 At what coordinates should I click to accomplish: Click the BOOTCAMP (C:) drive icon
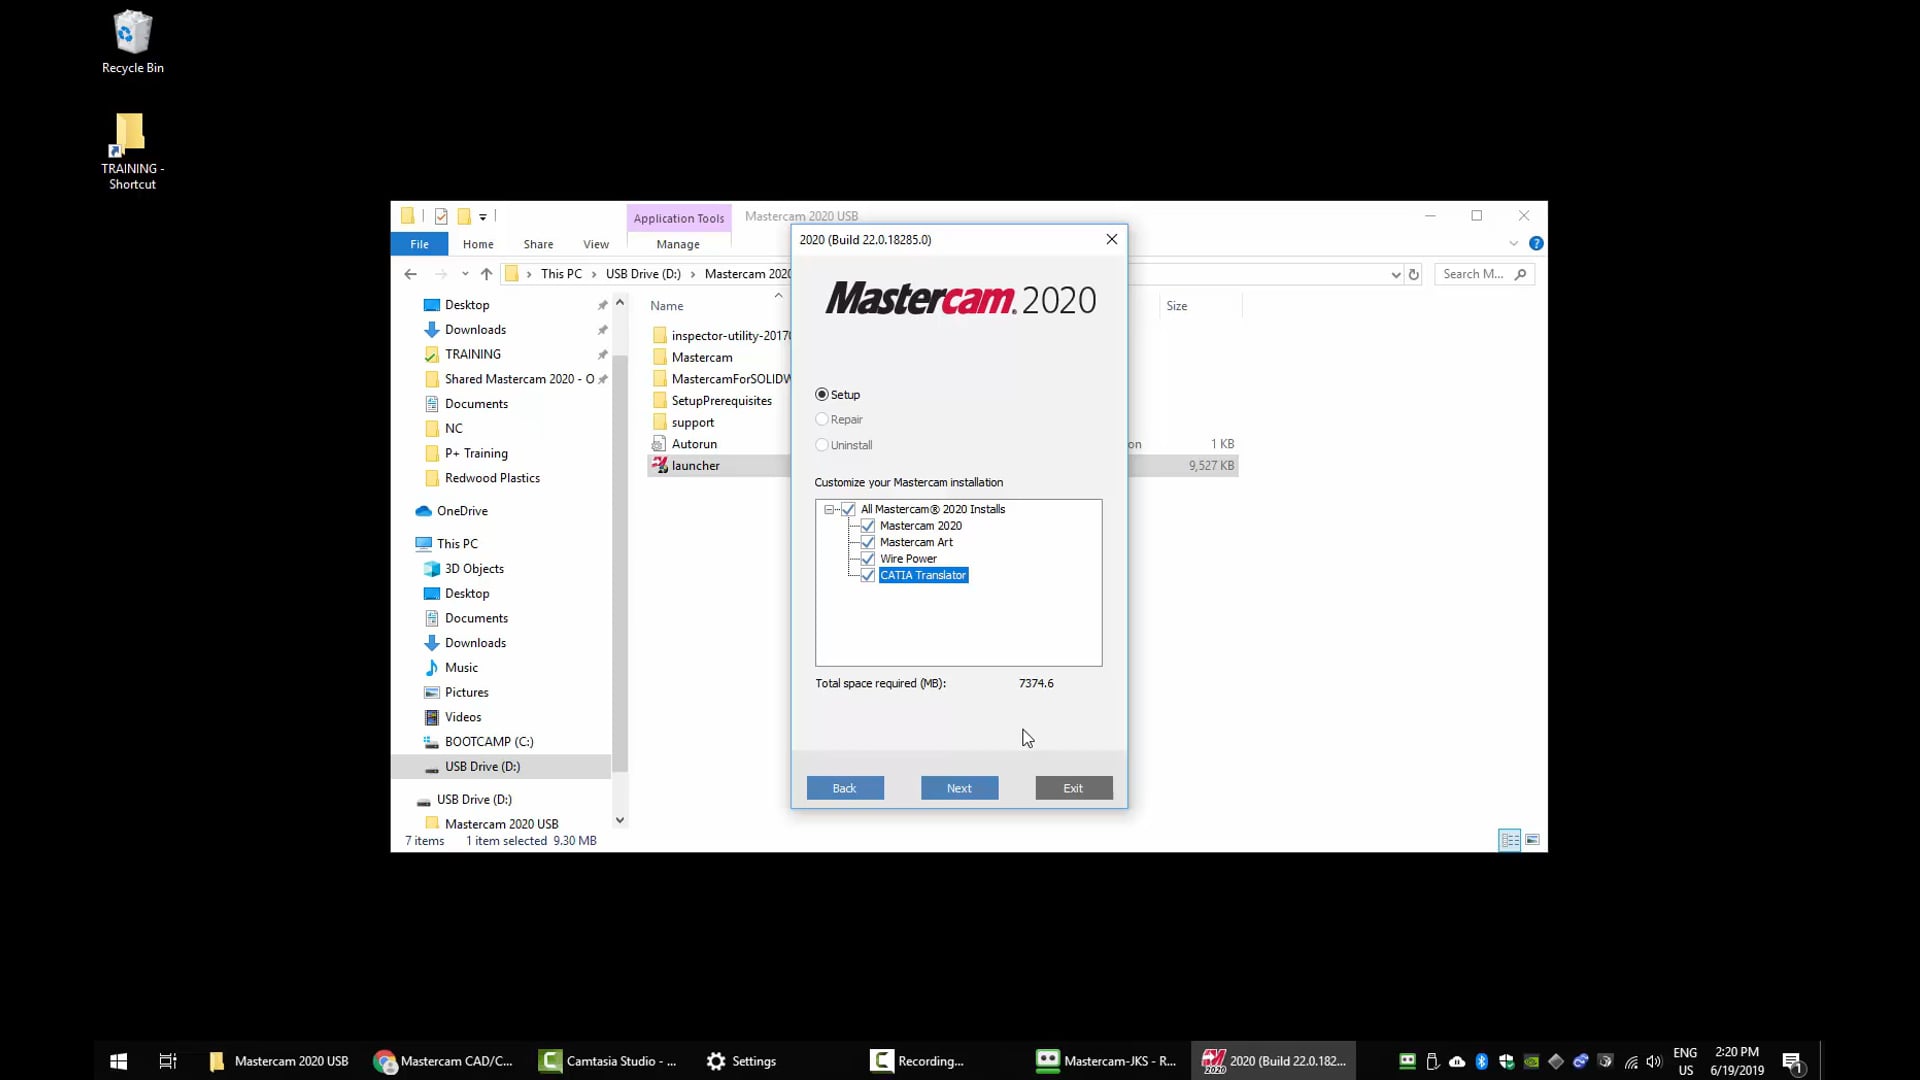(432, 742)
